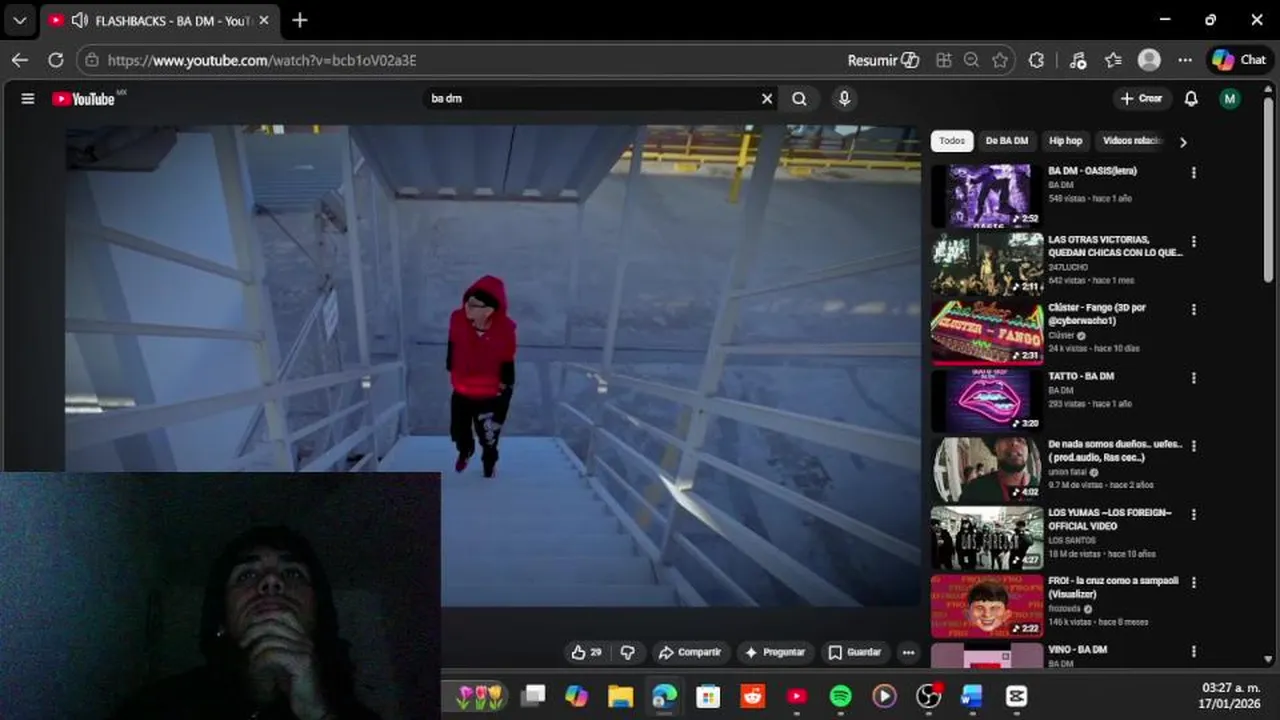Image resolution: width=1280 pixels, height=720 pixels.
Task: Open a new browser tab
Action: point(300,20)
